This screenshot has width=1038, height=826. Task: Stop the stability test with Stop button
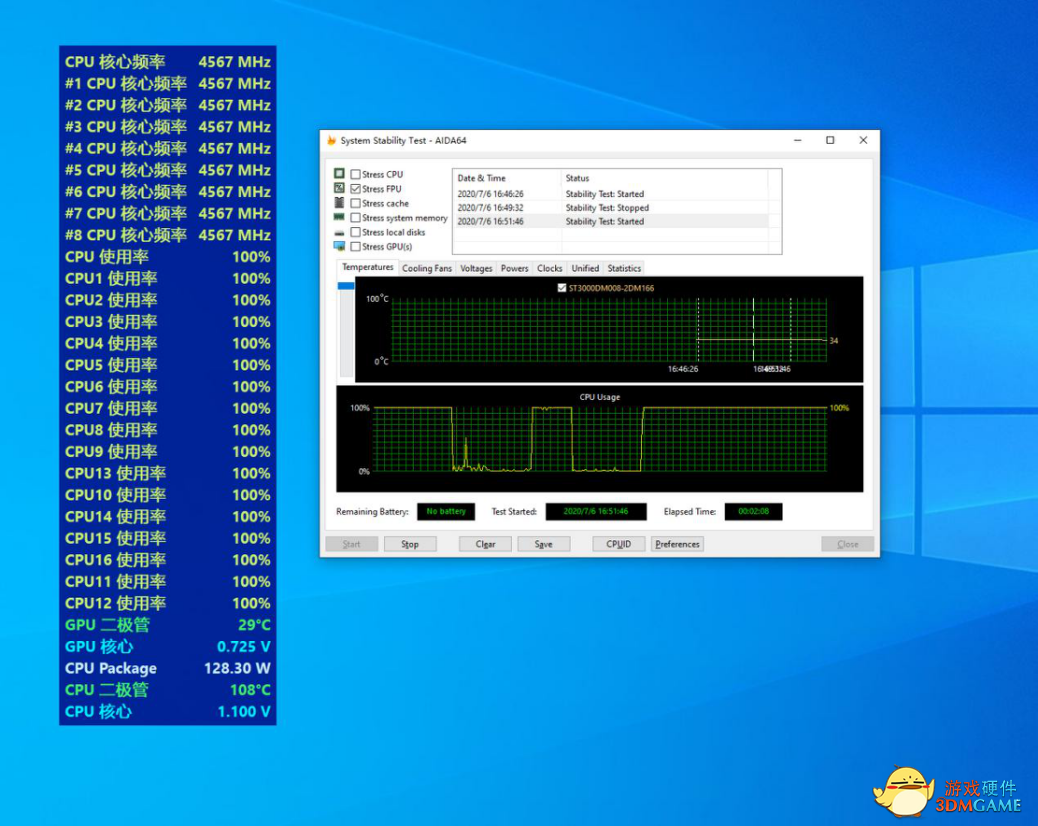(410, 544)
